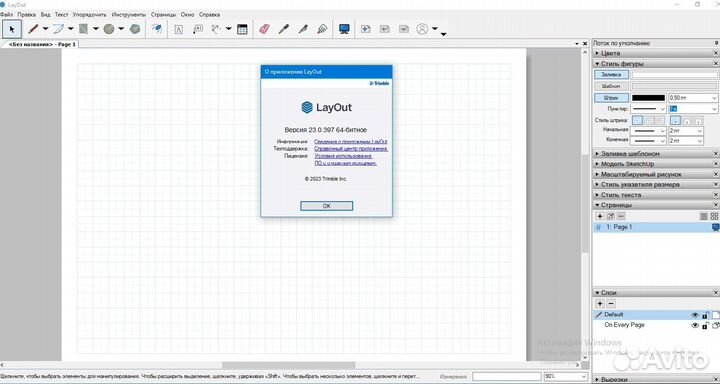Choose the Linear Dimension tool
The image size is (720, 384).
tap(216, 29)
